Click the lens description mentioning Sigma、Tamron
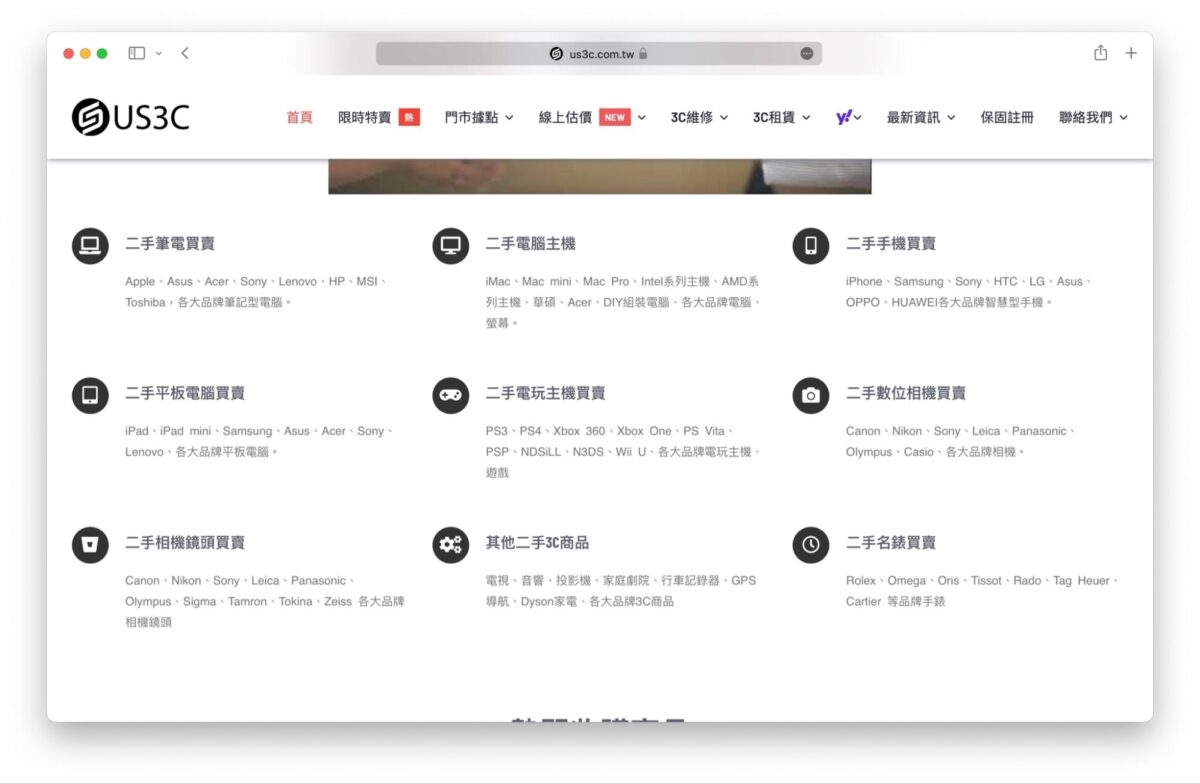 pyautogui.click(x=265, y=601)
